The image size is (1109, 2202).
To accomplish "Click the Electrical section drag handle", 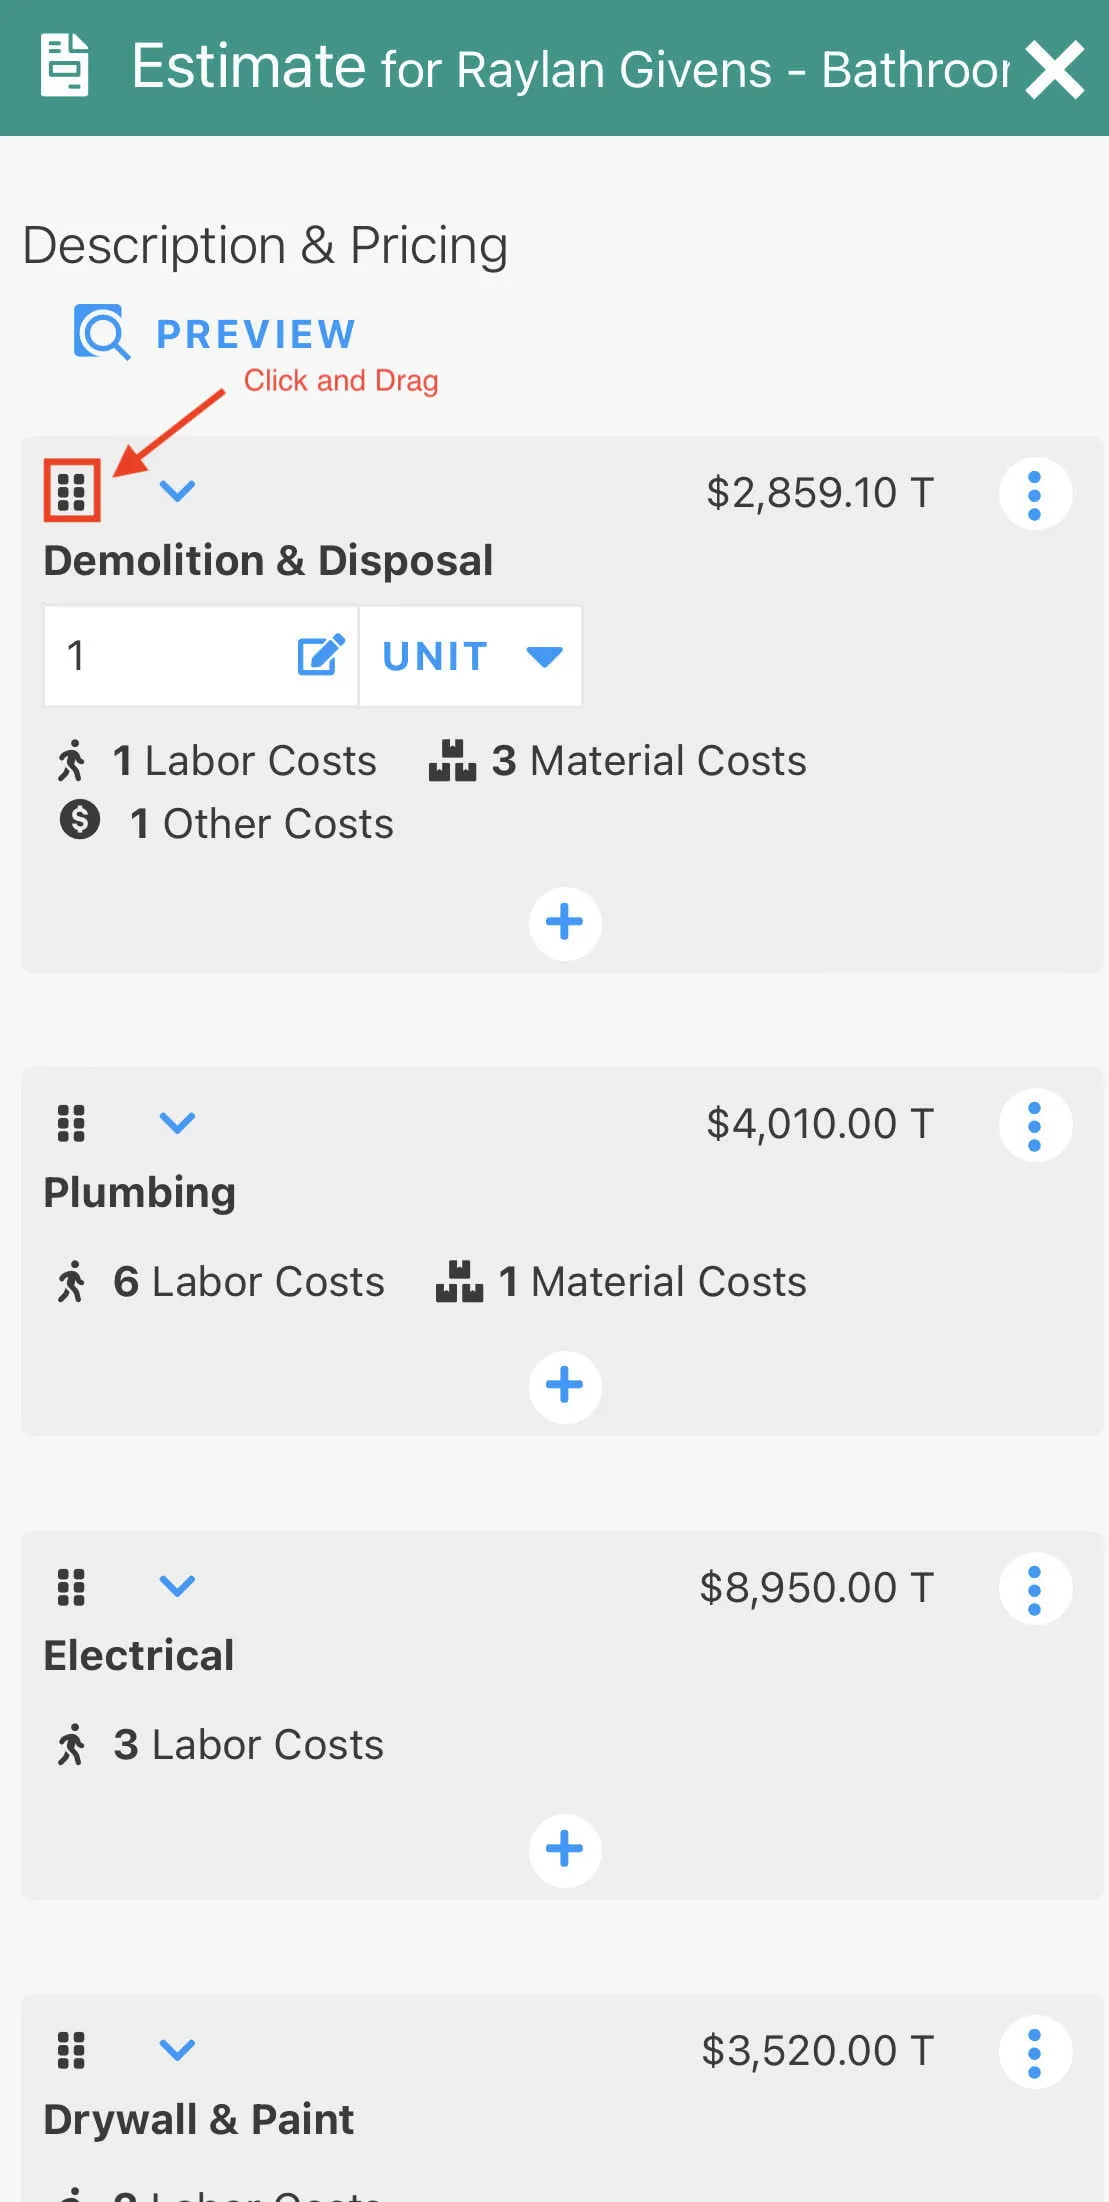I will (x=71, y=1587).
